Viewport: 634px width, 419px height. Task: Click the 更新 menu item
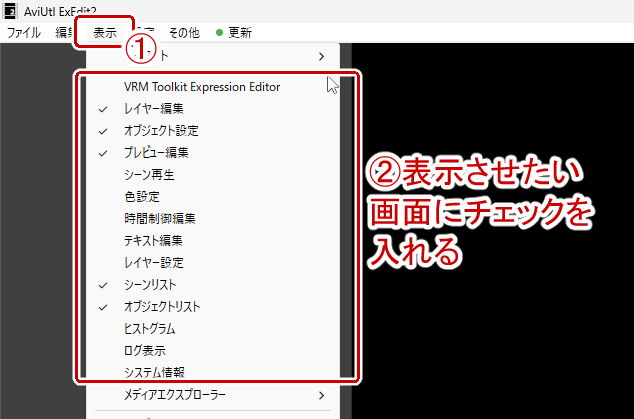(x=234, y=32)
